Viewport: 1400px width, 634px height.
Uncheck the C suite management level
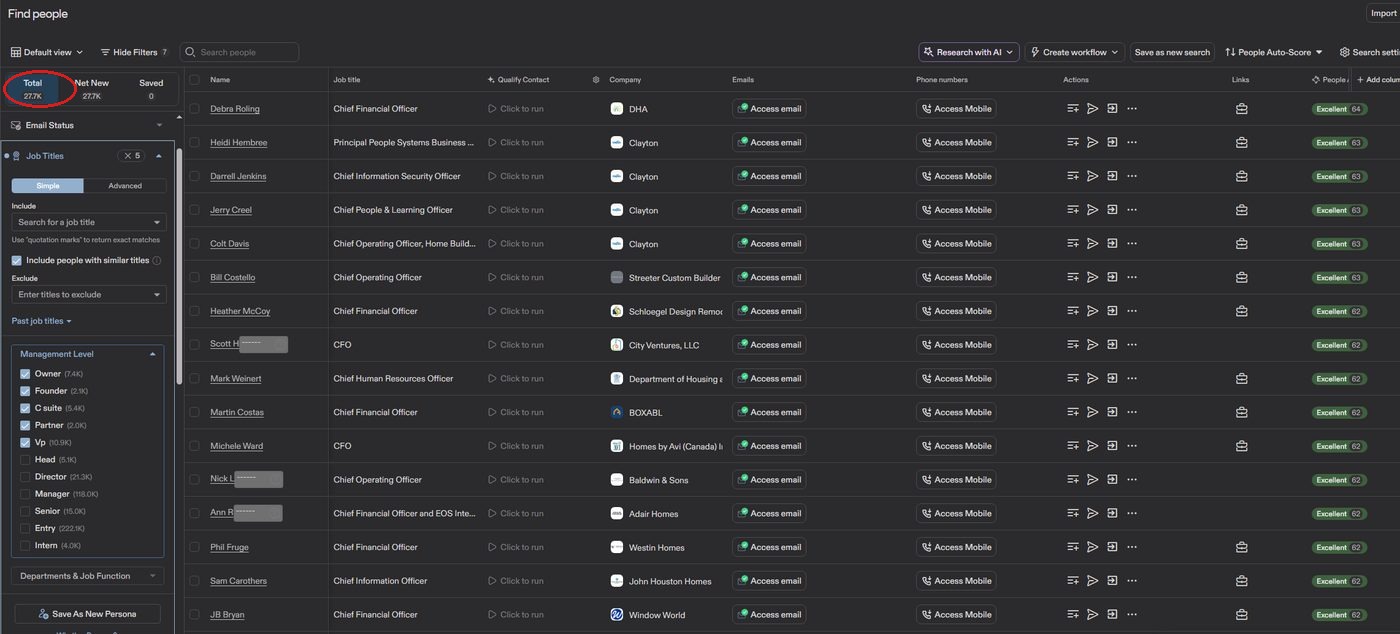pyautogui.click(x=25, y=408)
